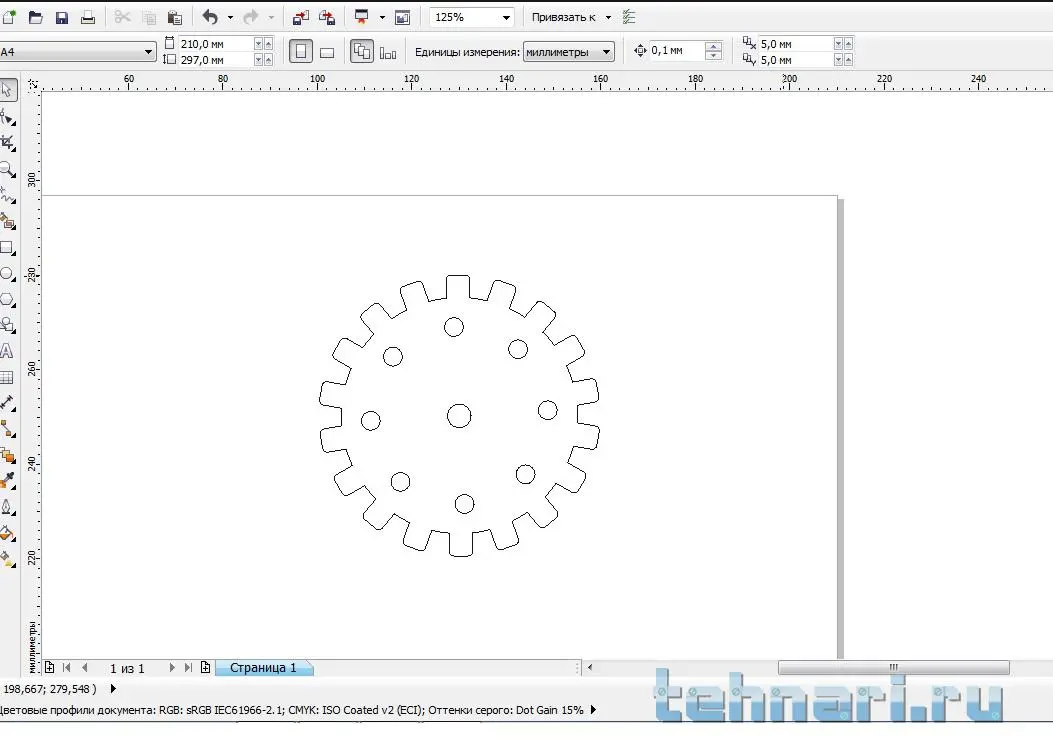Select the Table tool
The width and height of the screenshot is (1053, 755).
(7, 378)
